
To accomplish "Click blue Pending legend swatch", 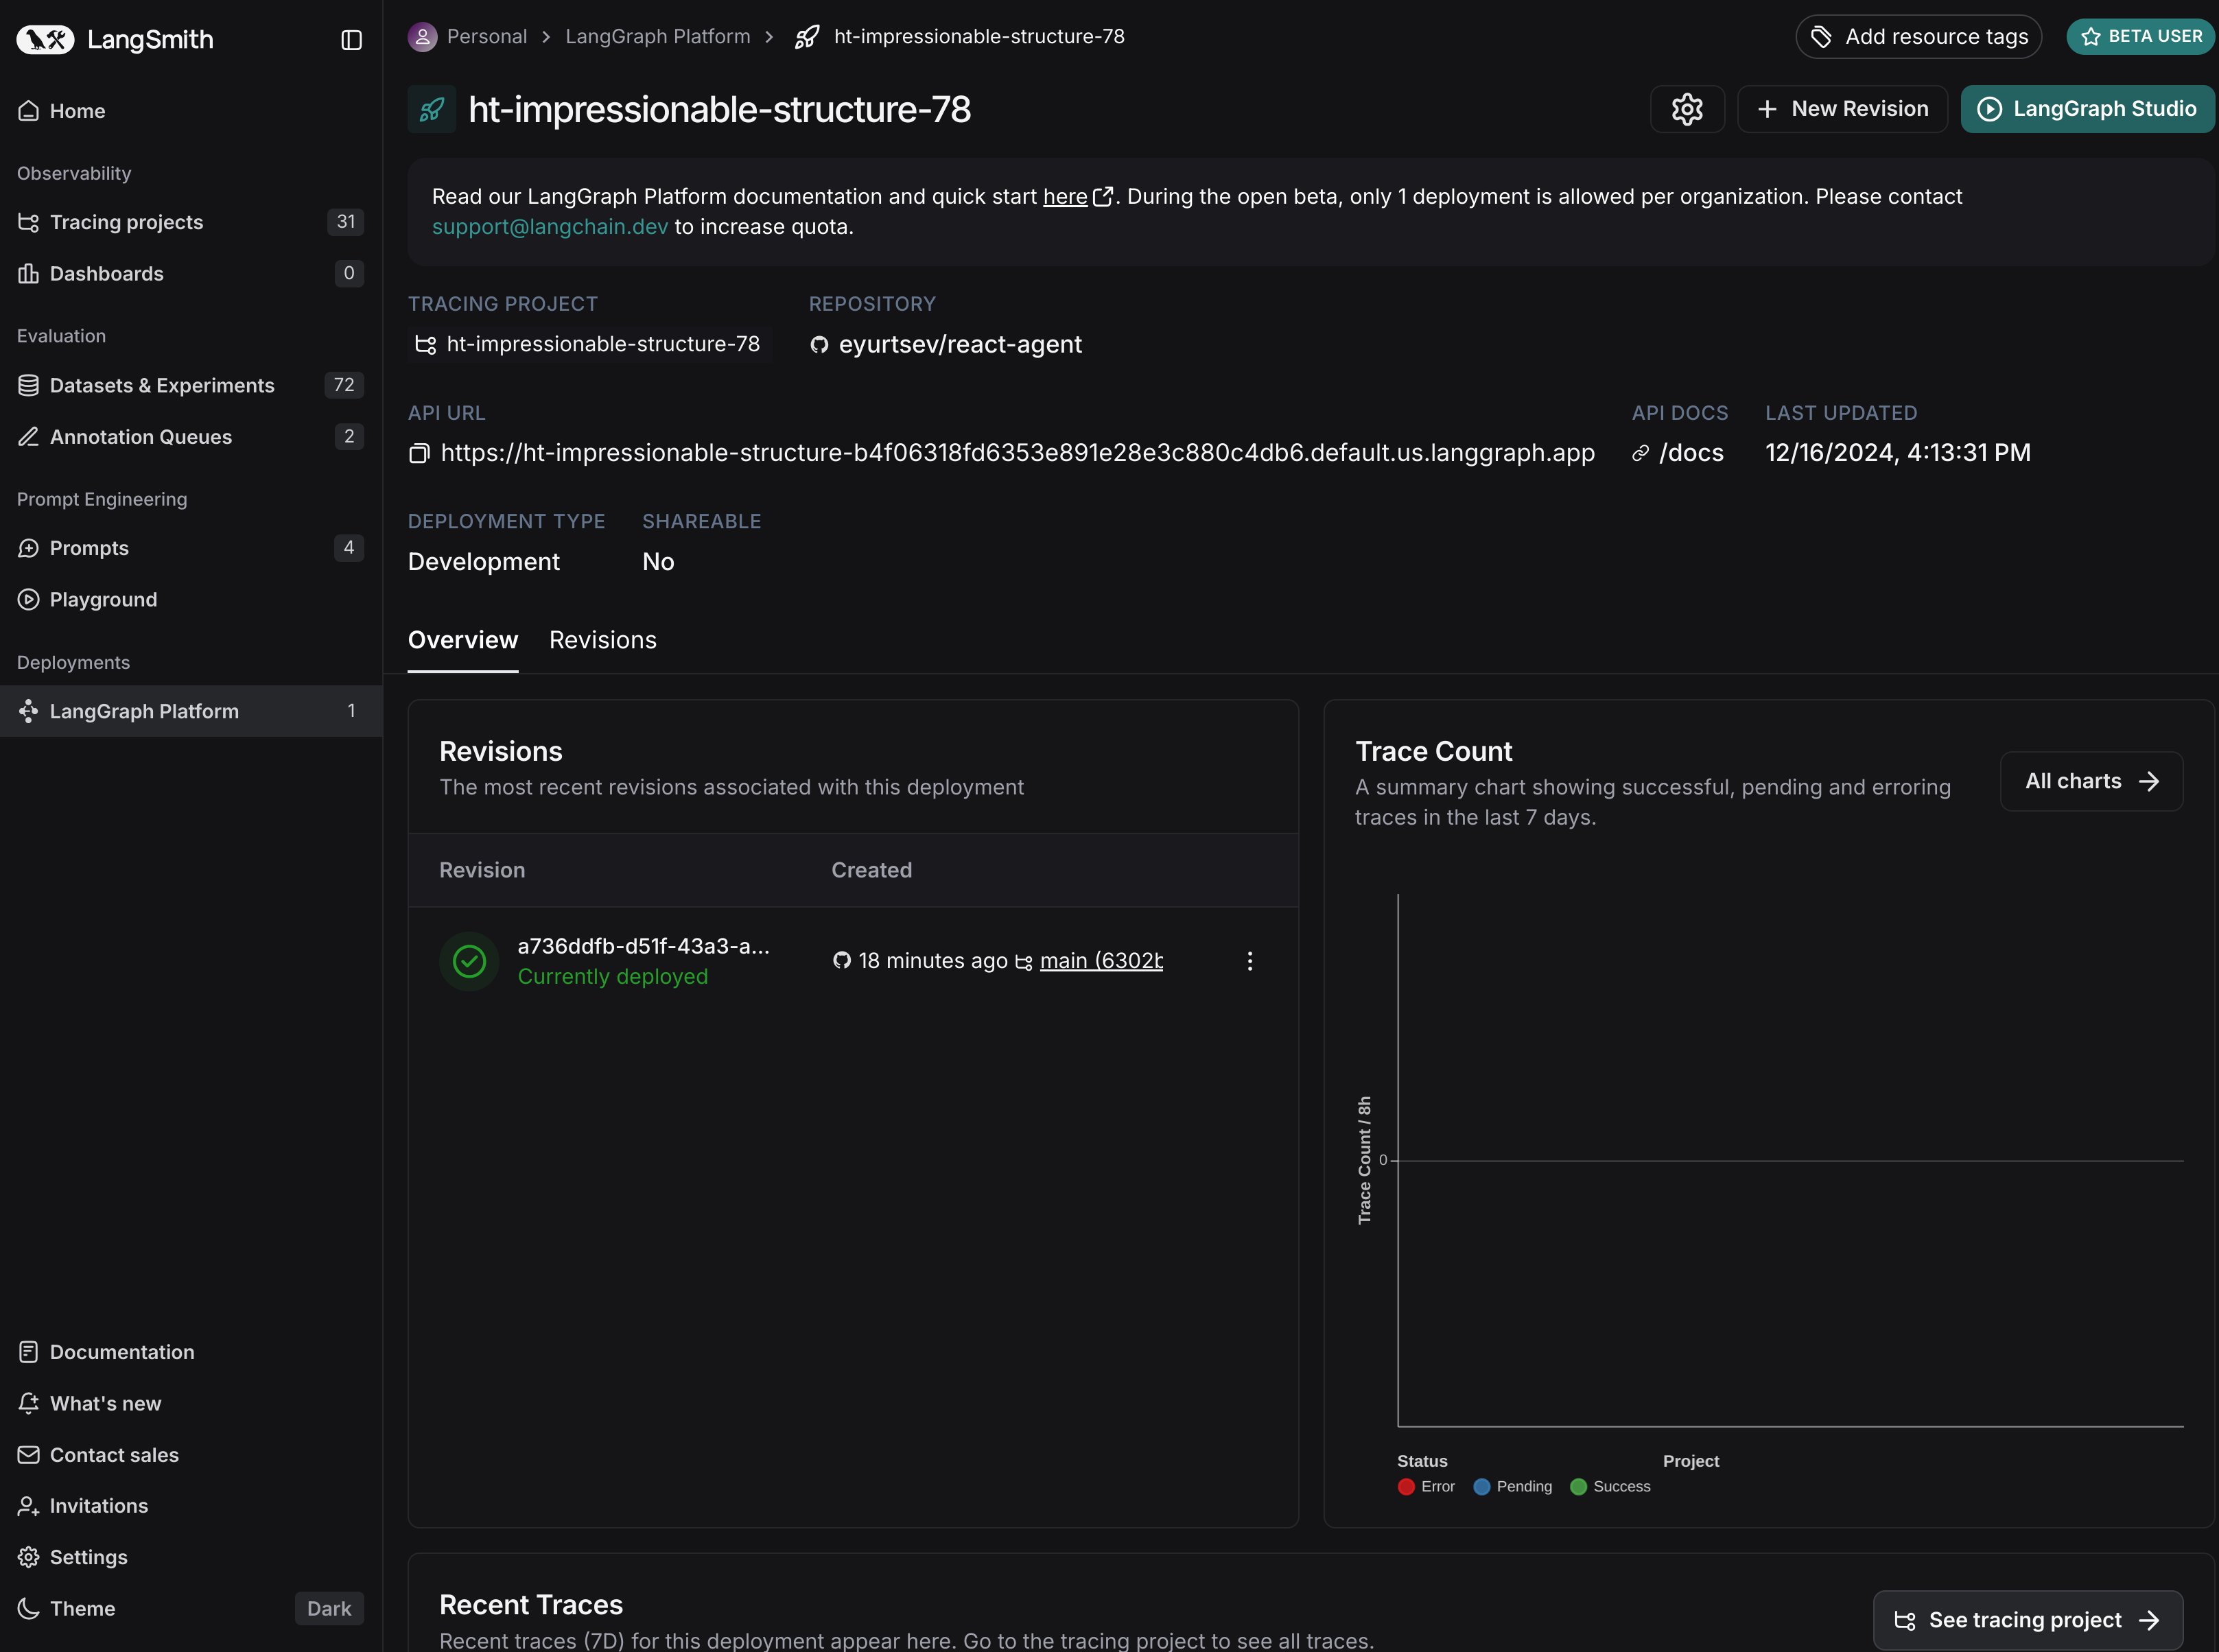I will coord(1482,1487).
